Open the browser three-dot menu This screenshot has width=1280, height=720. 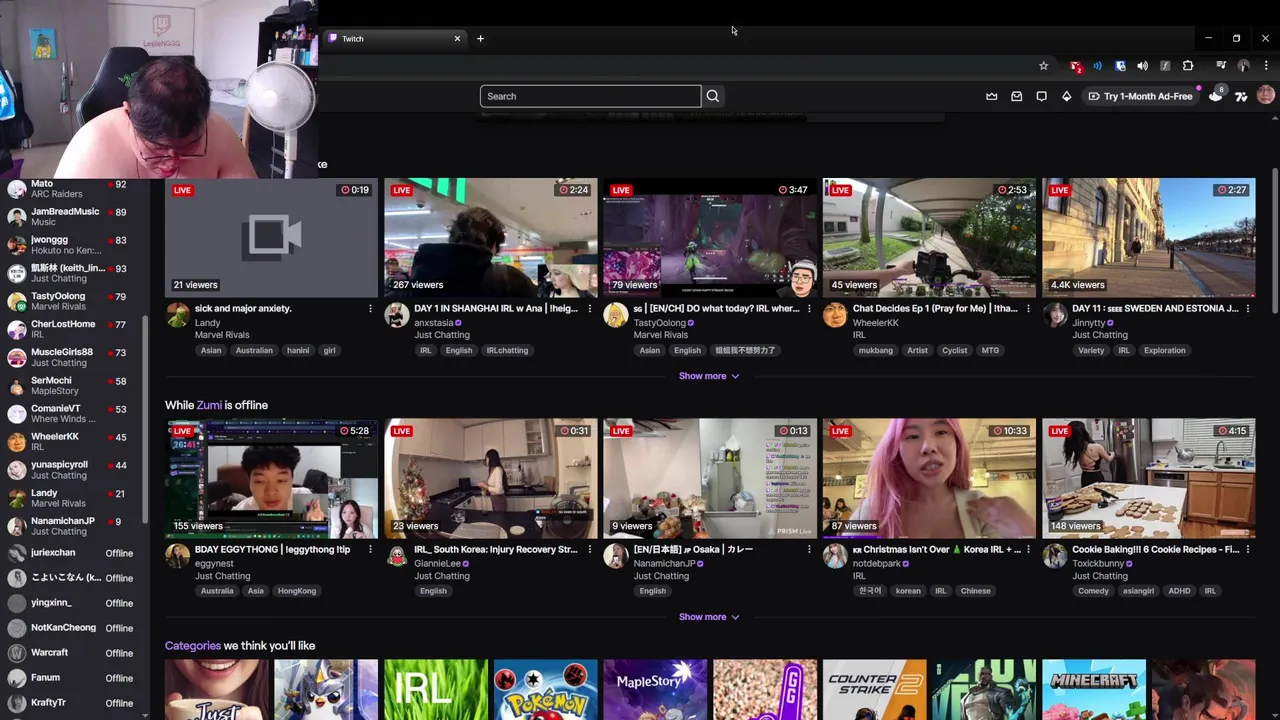coord(1266,66)
